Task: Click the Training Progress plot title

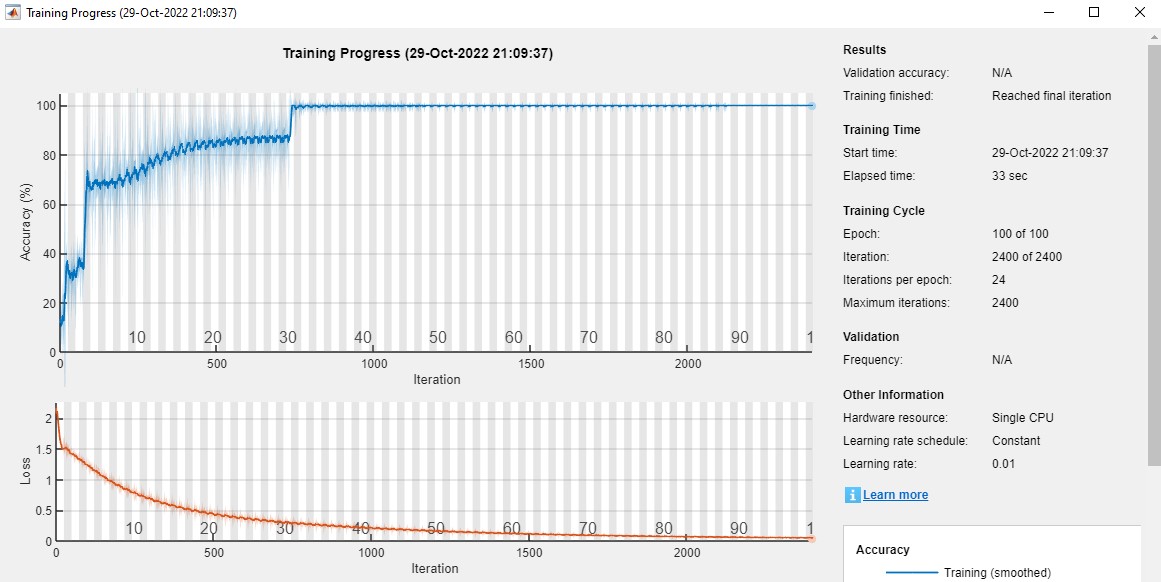Action: [x=417, y=54]
